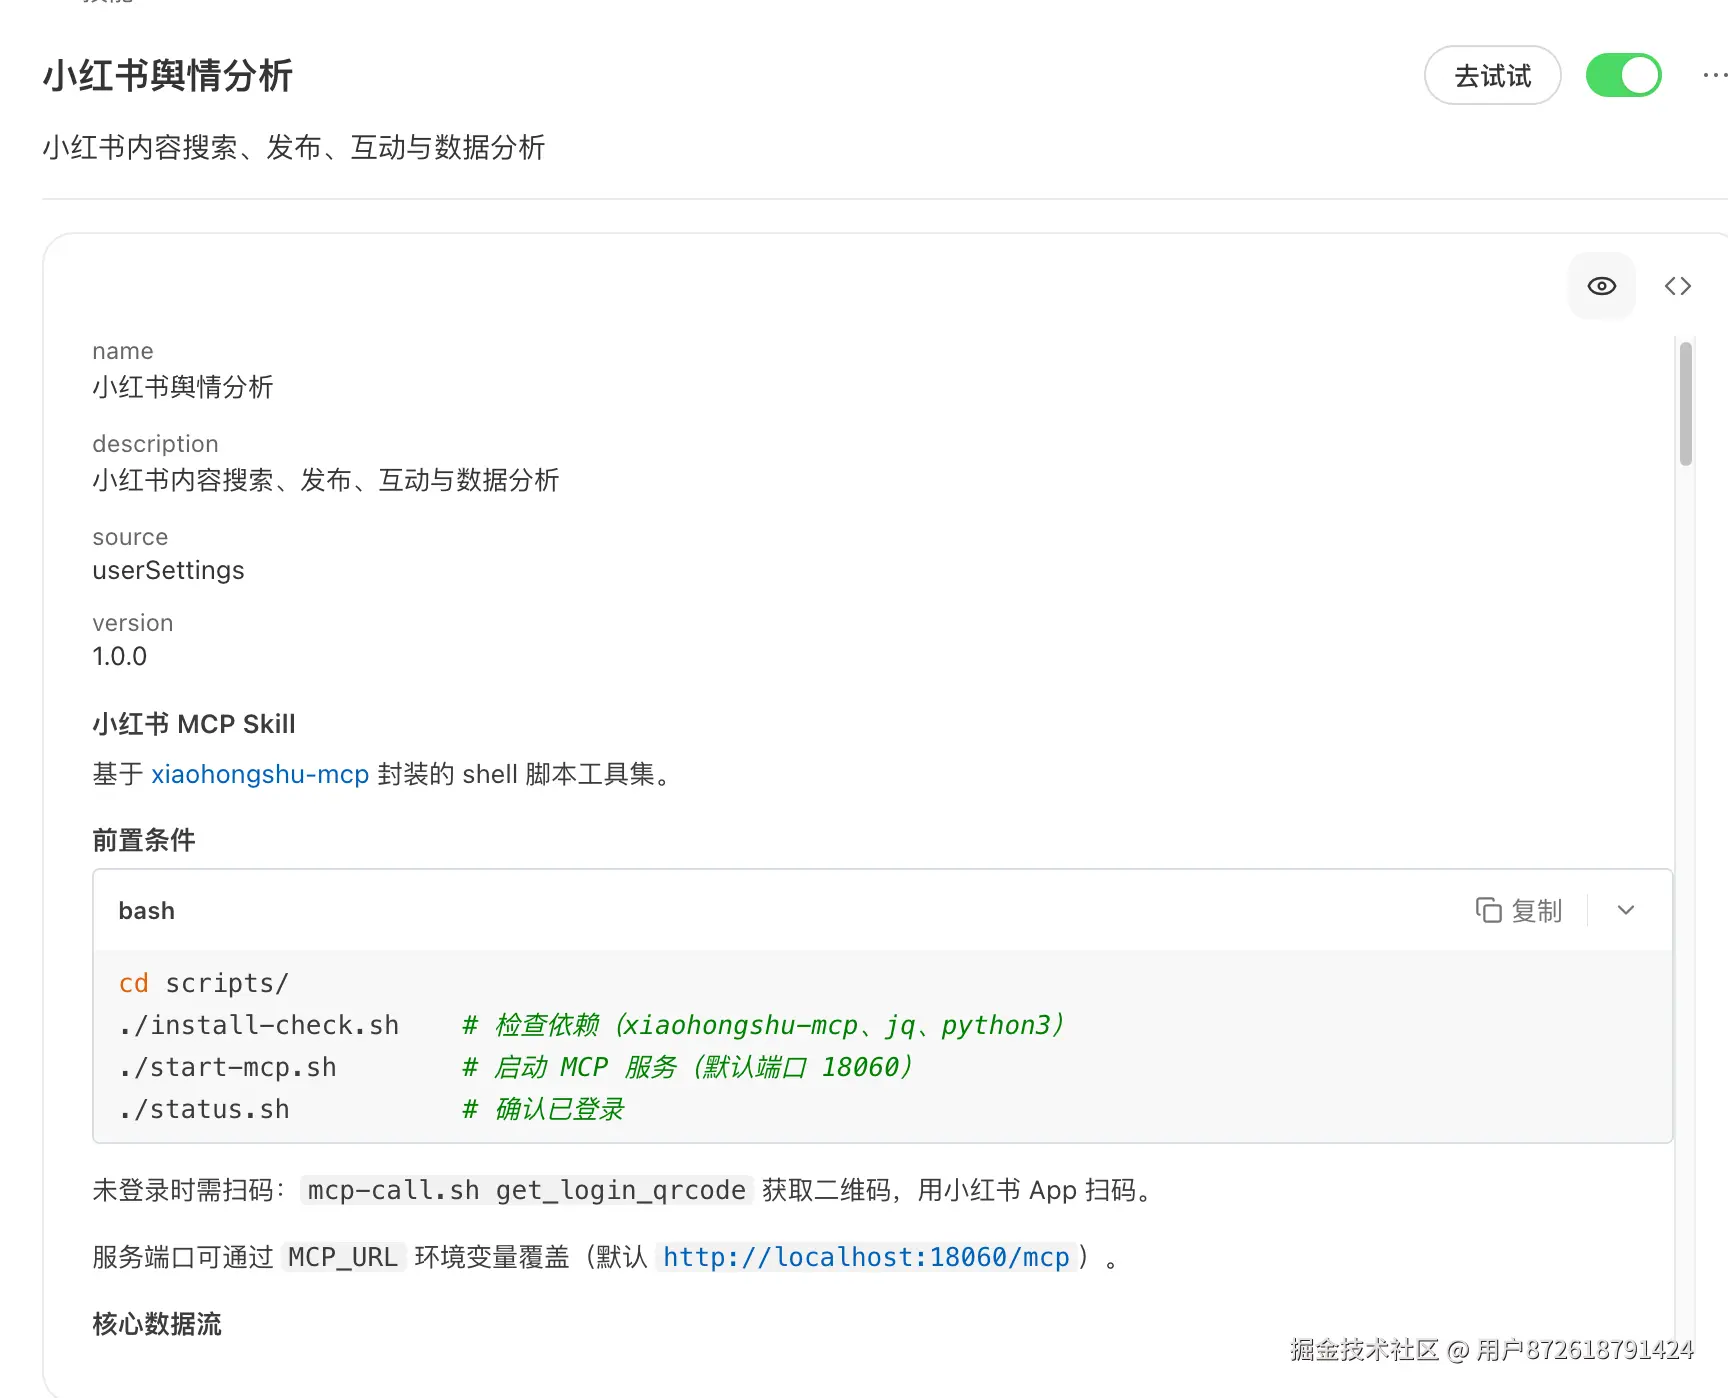Click the ./status.sh code line
1728x1398 pixels.
tap(204, 1109)
